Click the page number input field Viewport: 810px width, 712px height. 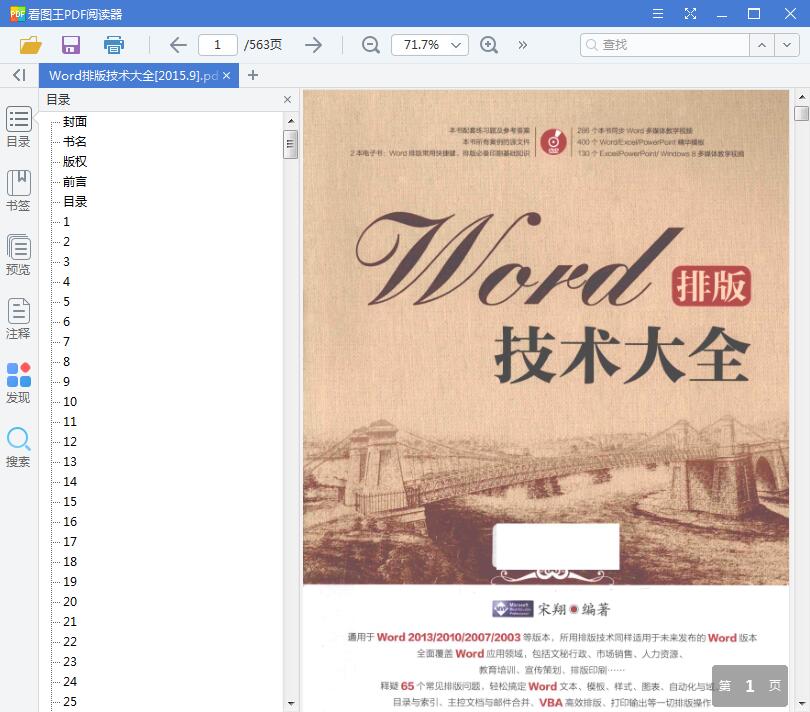click(x=217, y=45)
